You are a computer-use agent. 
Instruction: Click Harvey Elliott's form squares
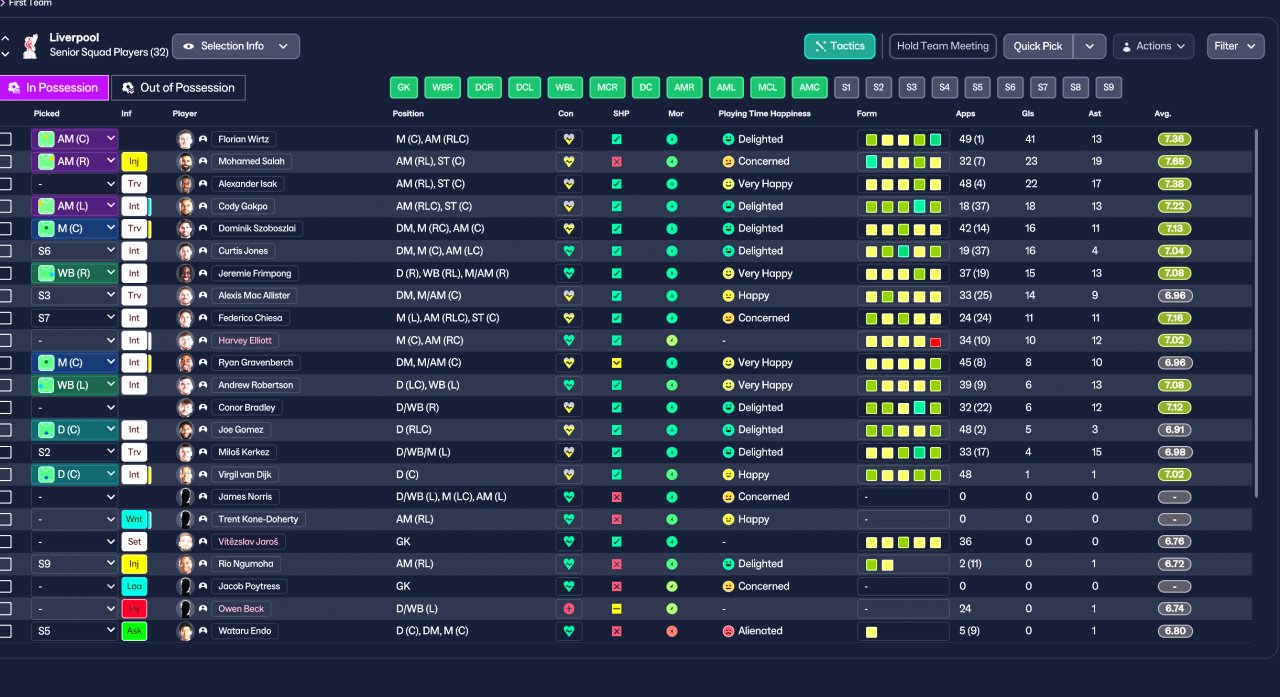click(903, 341)
